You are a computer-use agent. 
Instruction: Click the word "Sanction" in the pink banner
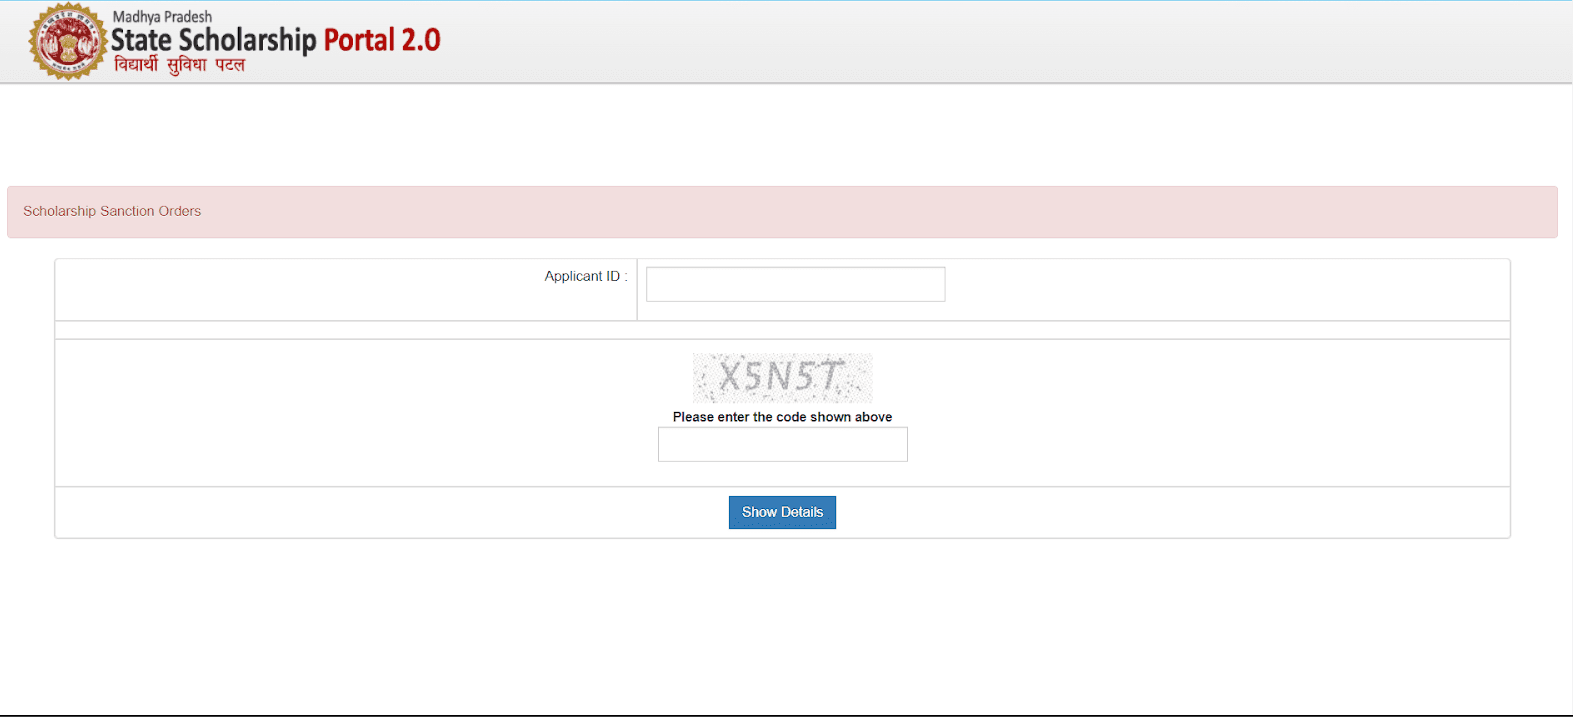pos(127,211)
